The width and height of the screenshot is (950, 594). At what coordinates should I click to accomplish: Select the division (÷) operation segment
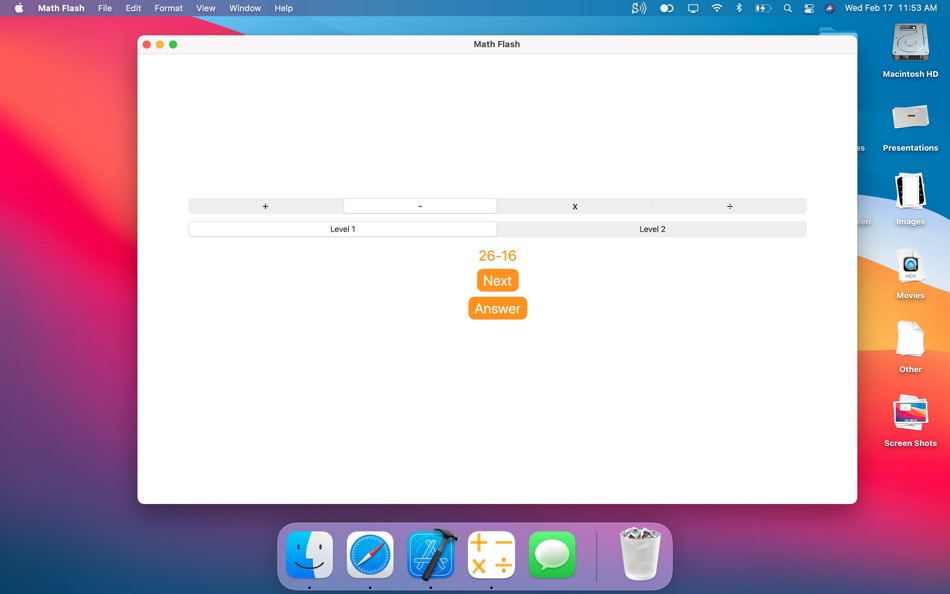(729, 206)
